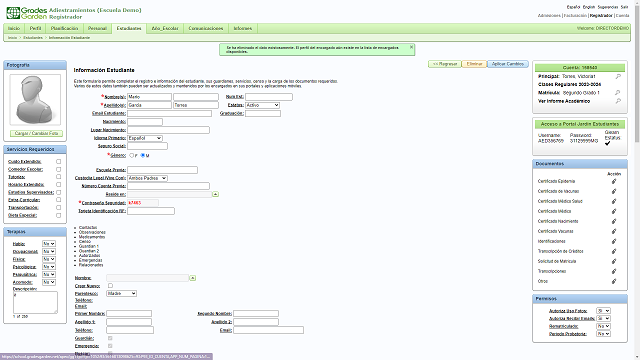Check Transportación service
This screenshot has height=360, width=640.
point(58,207)
